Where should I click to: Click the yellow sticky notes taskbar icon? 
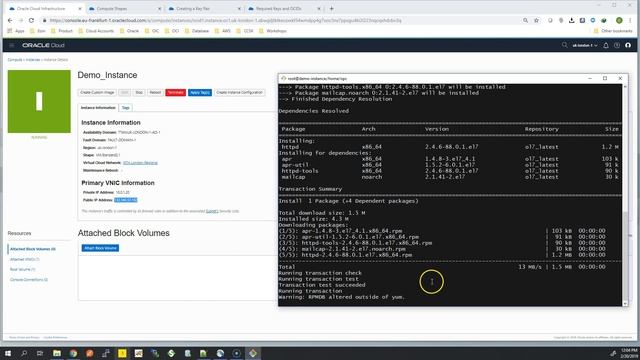click(122, 353)
